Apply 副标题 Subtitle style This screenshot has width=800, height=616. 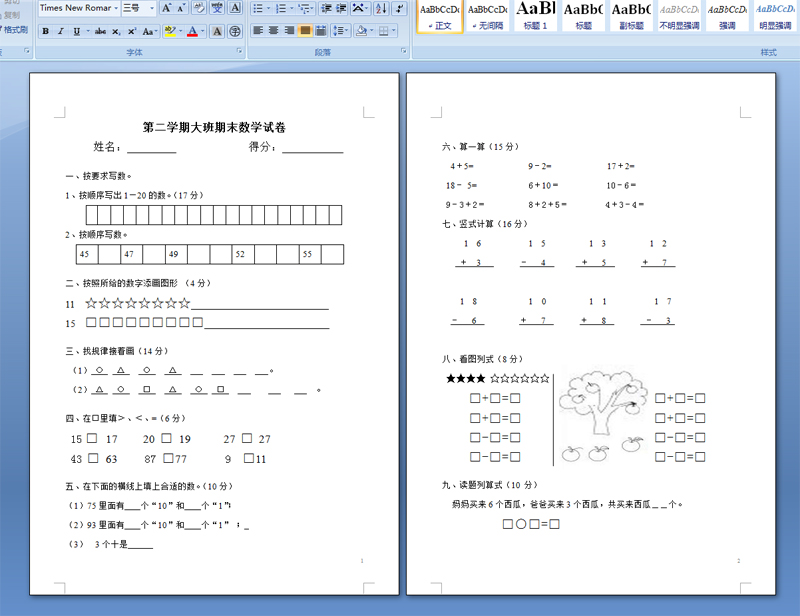[631, 16]
